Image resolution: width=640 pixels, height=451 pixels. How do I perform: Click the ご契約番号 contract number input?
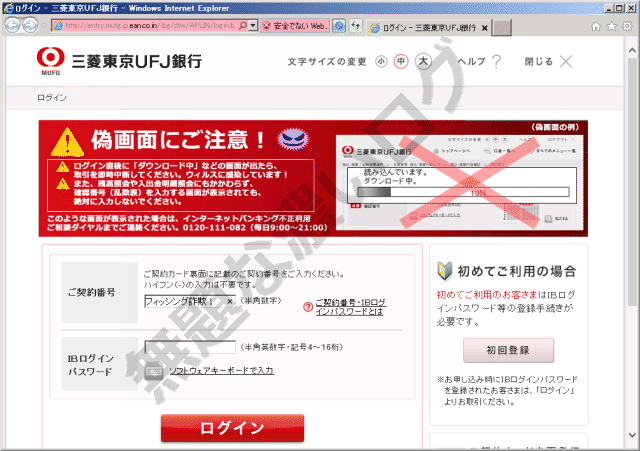coord(190,301)
